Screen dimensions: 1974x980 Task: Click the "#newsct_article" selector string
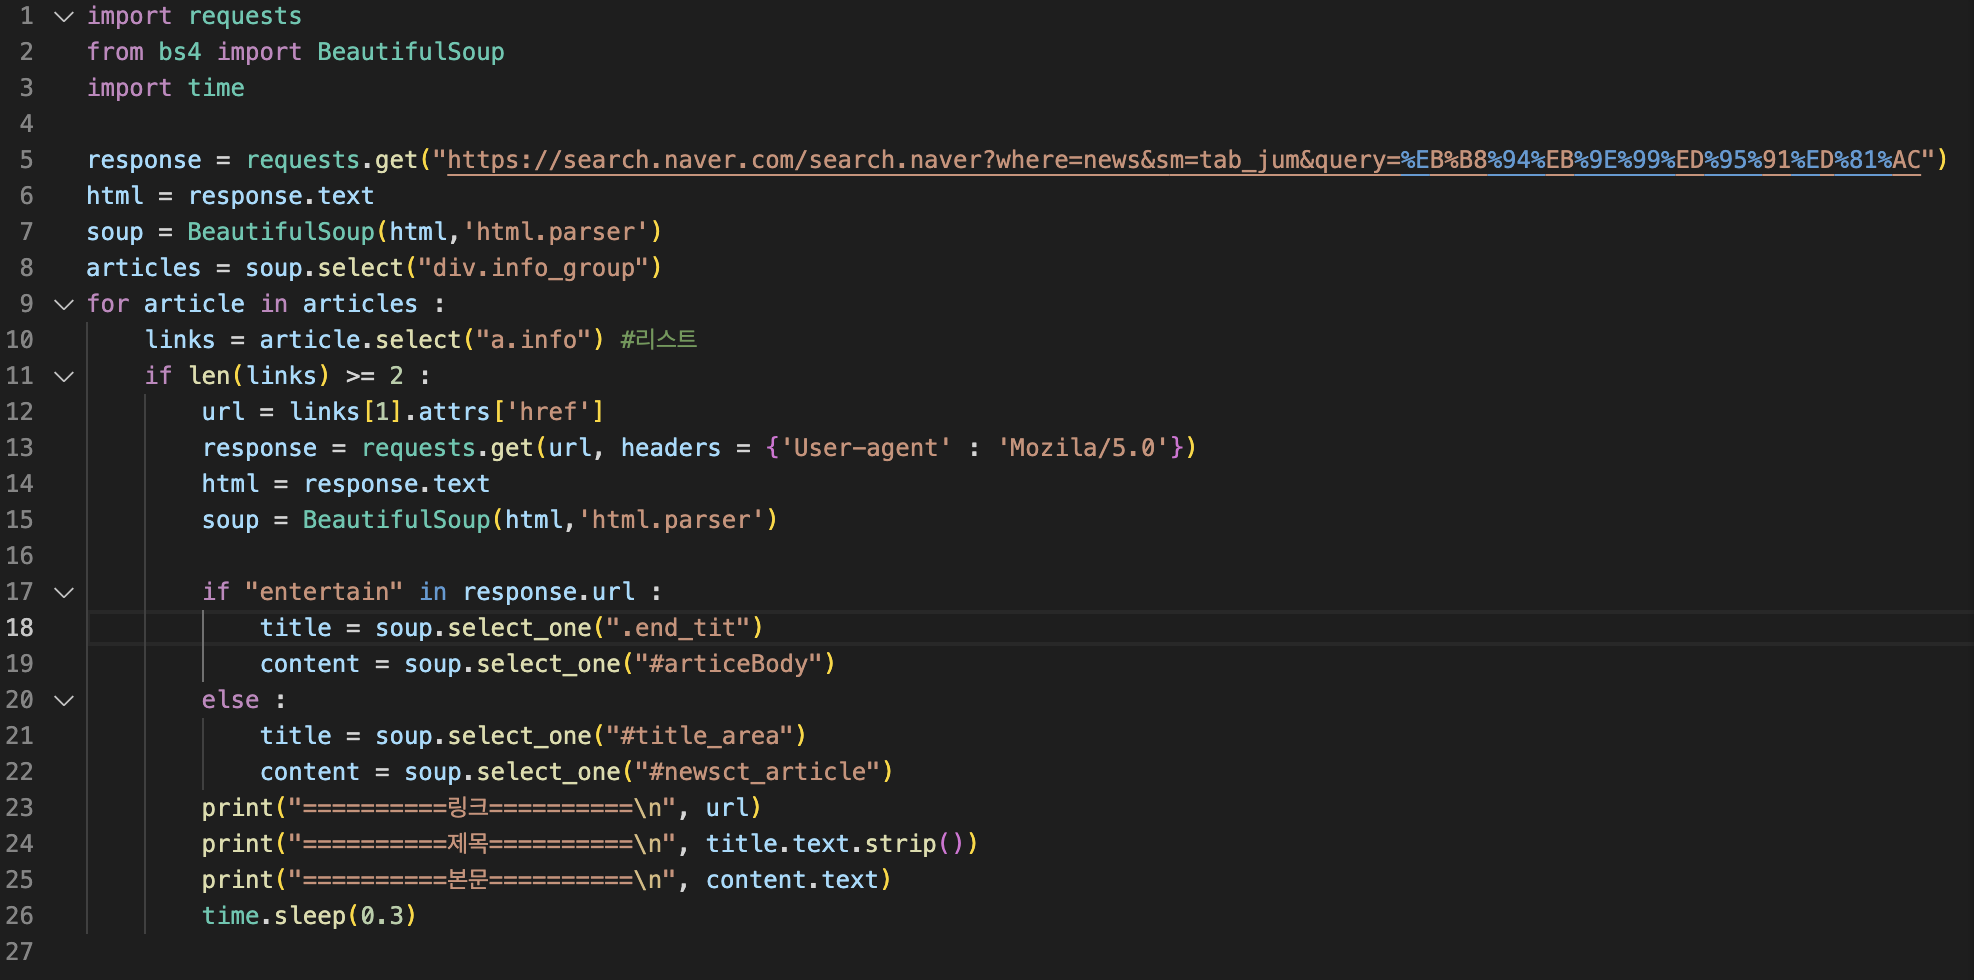pyautogui.click(x=757, y=772)
